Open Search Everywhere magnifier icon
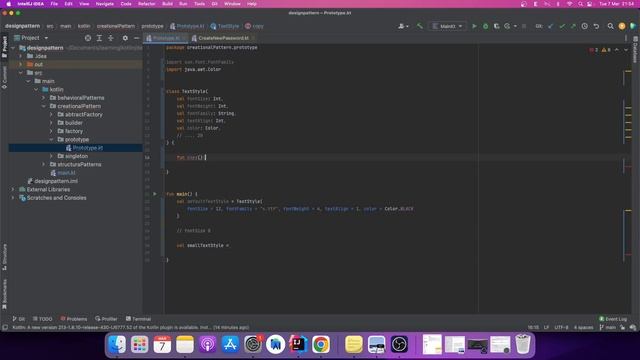This screenshot has width=640, height=360. click(x=610, y=26)
